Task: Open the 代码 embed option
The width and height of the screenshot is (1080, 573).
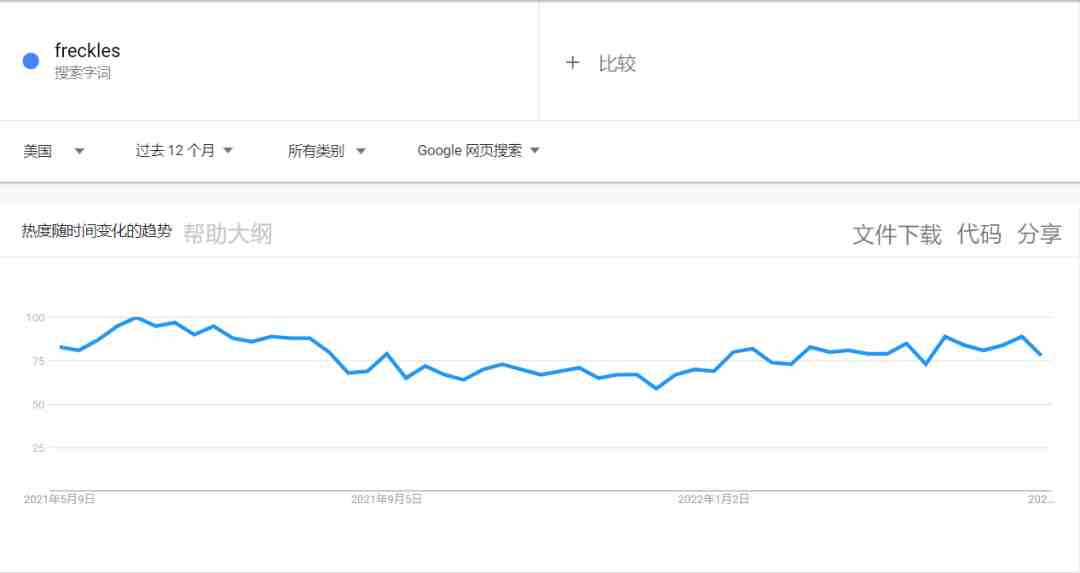Action: [979, 235]
